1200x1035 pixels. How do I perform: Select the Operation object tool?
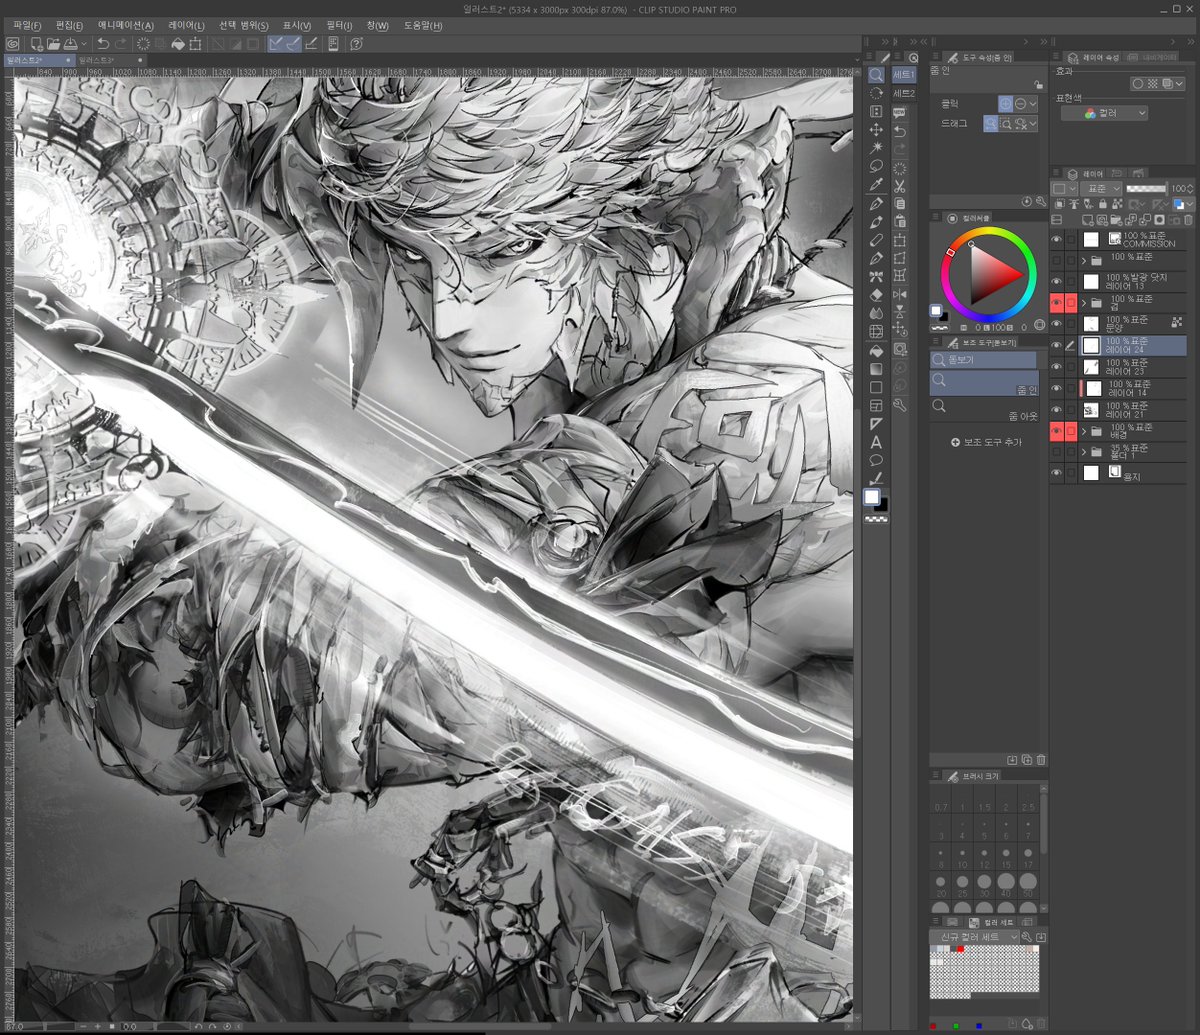(876, 111)
